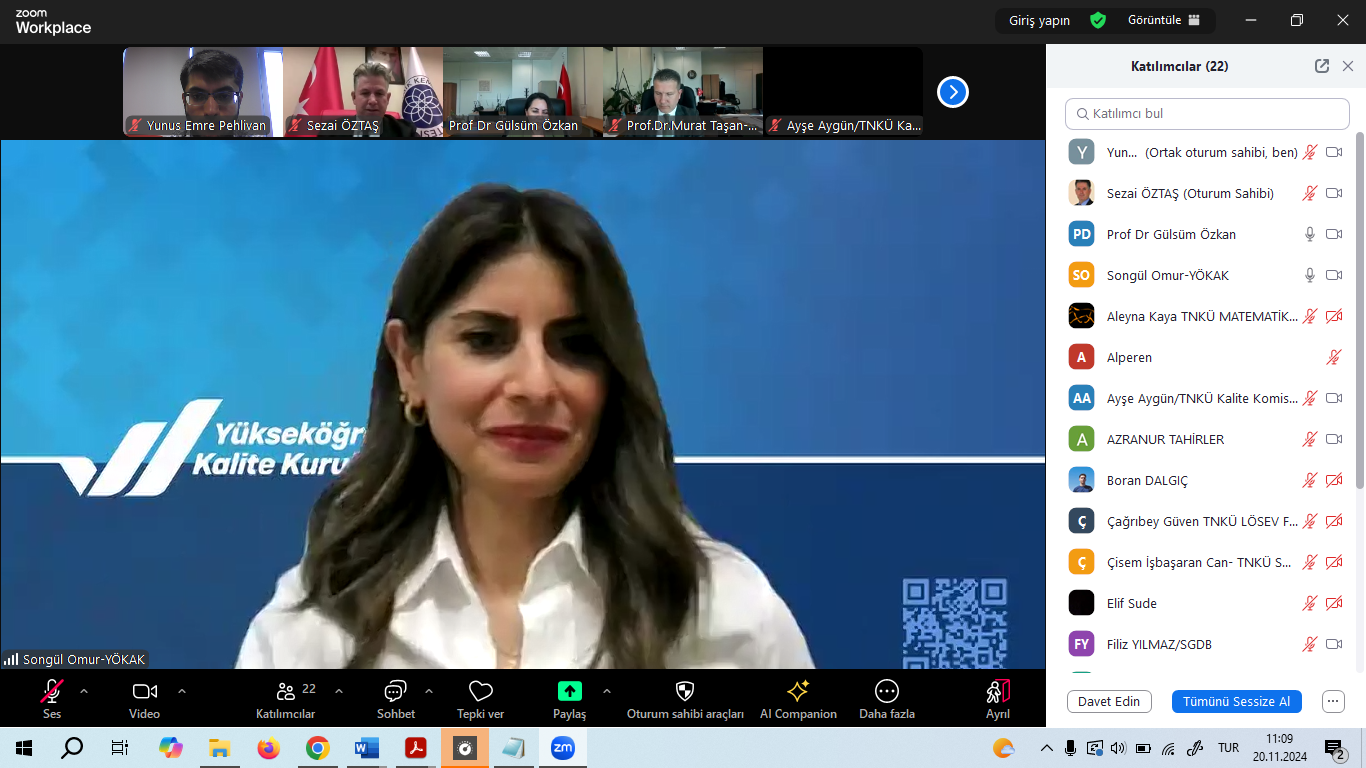Open Firefox from taskbar
1366x768 pixels.
coord(269,748)
